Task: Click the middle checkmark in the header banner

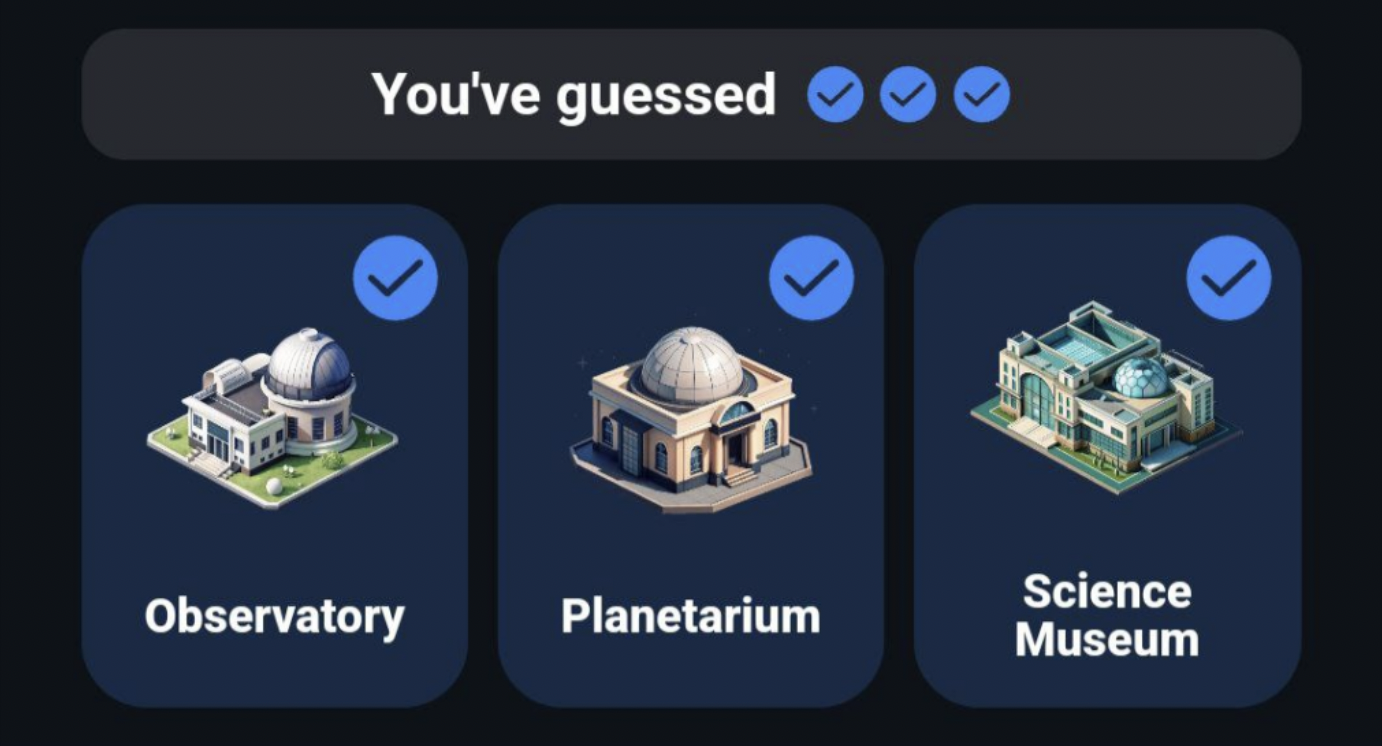Action: coord(908,95)
